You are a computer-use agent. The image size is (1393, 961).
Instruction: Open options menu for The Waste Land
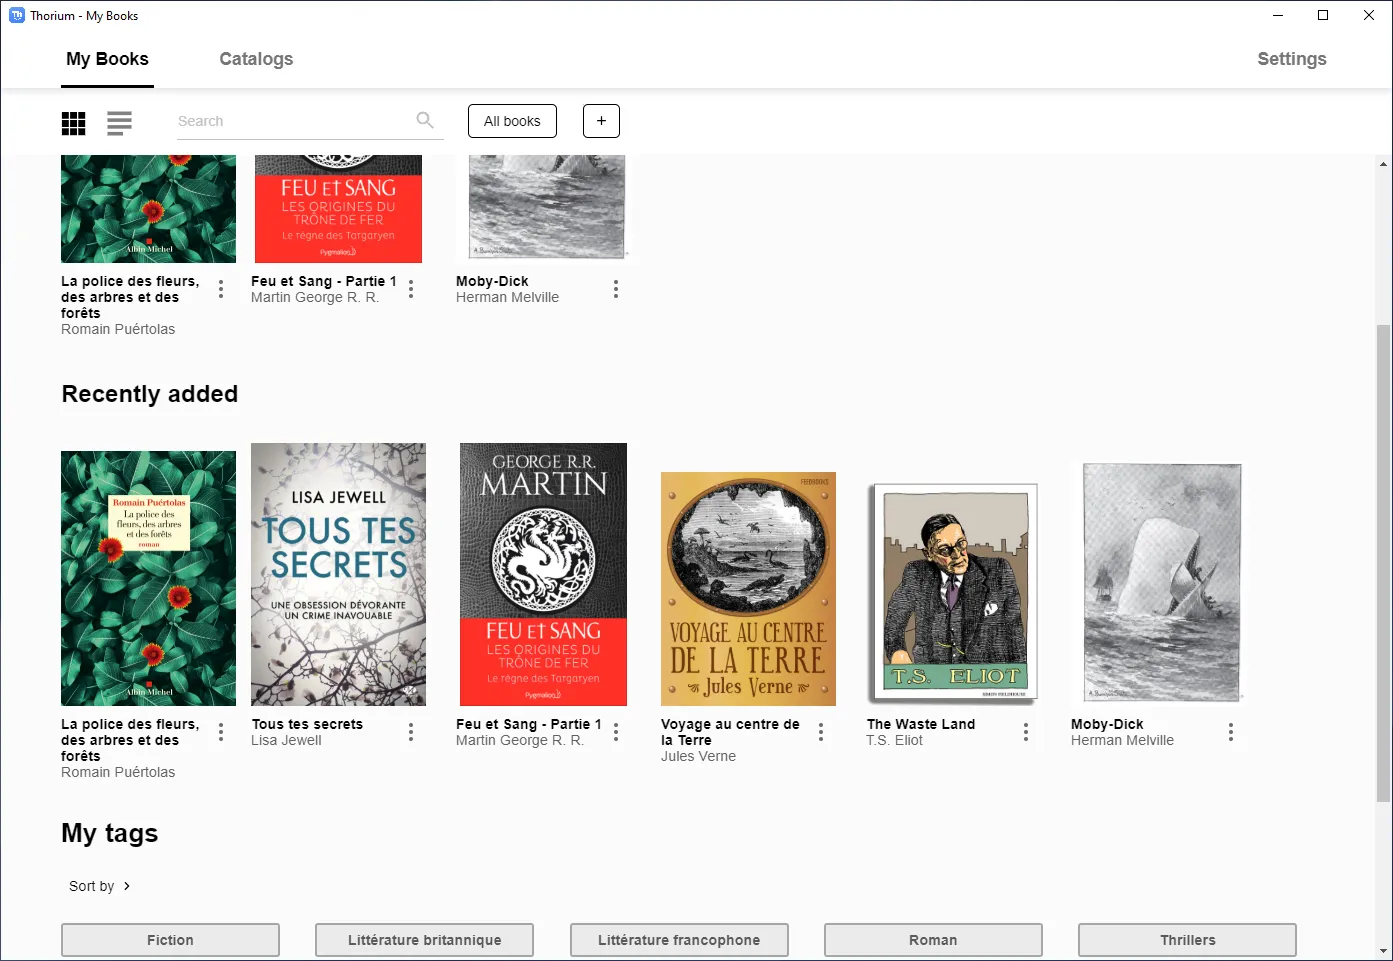(x=1026, y=732)
